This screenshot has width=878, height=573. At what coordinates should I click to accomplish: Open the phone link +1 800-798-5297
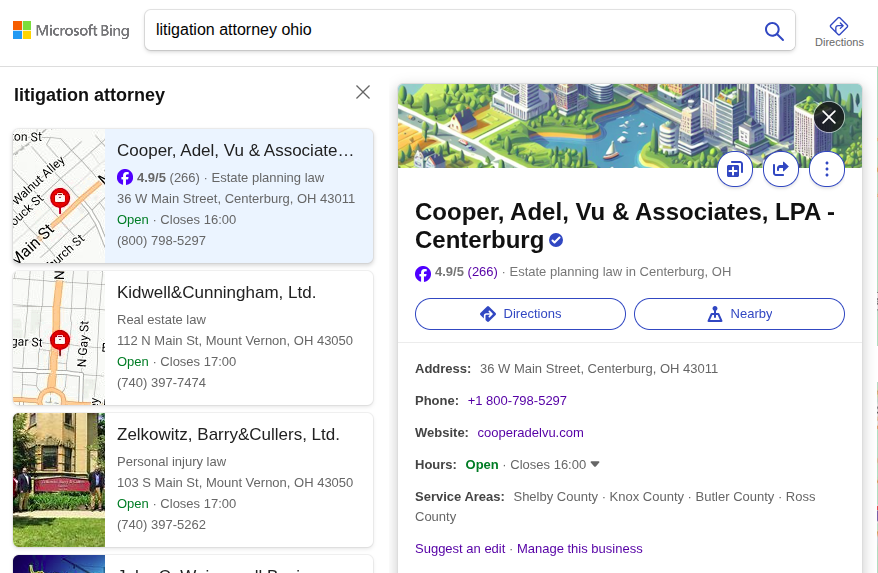pos(517,400)
